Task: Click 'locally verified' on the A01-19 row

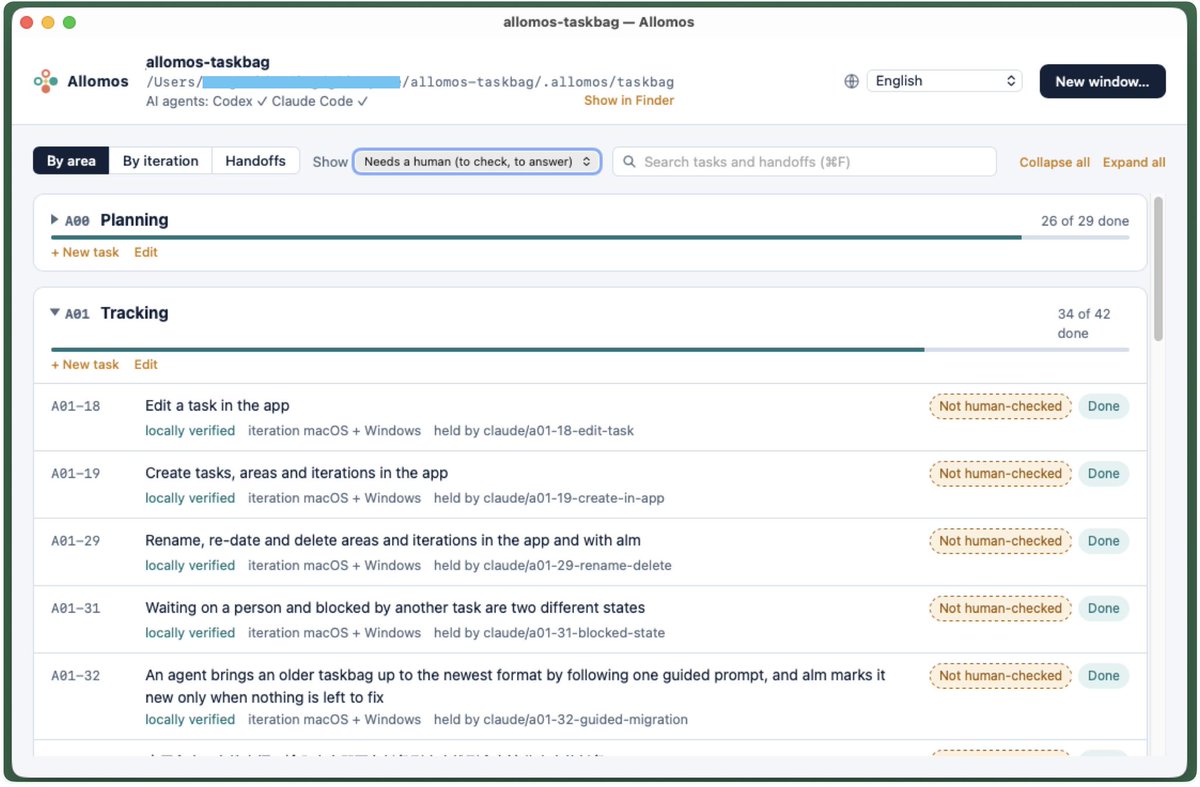Action: pos(190,498)
